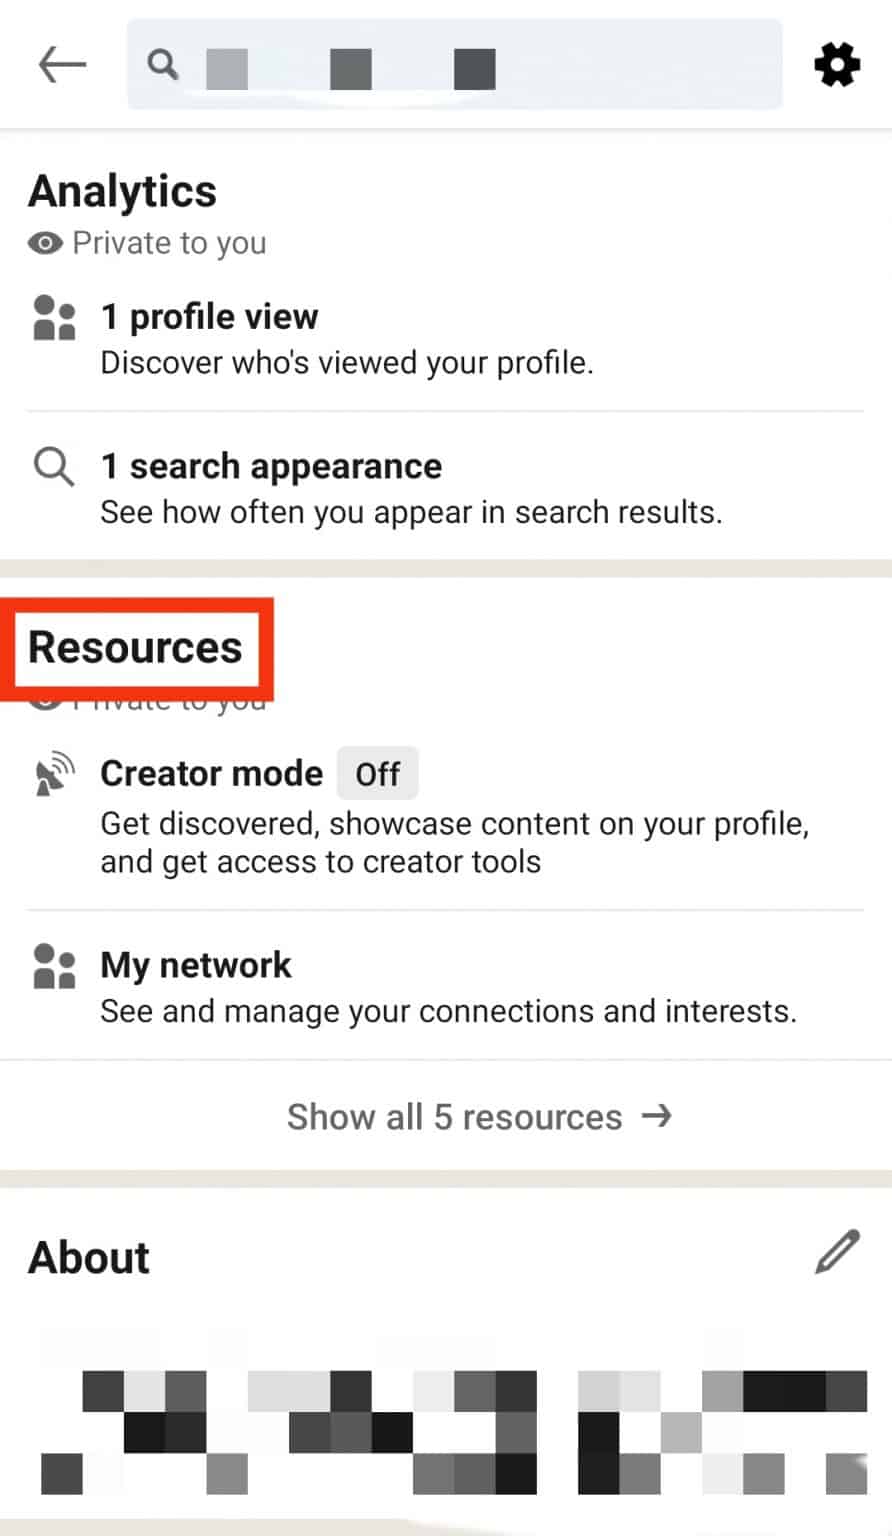The width and height of the screenshot is (892, 1536).
Task: Enable creator tools via the Off badge
Action: click(377, 772)
